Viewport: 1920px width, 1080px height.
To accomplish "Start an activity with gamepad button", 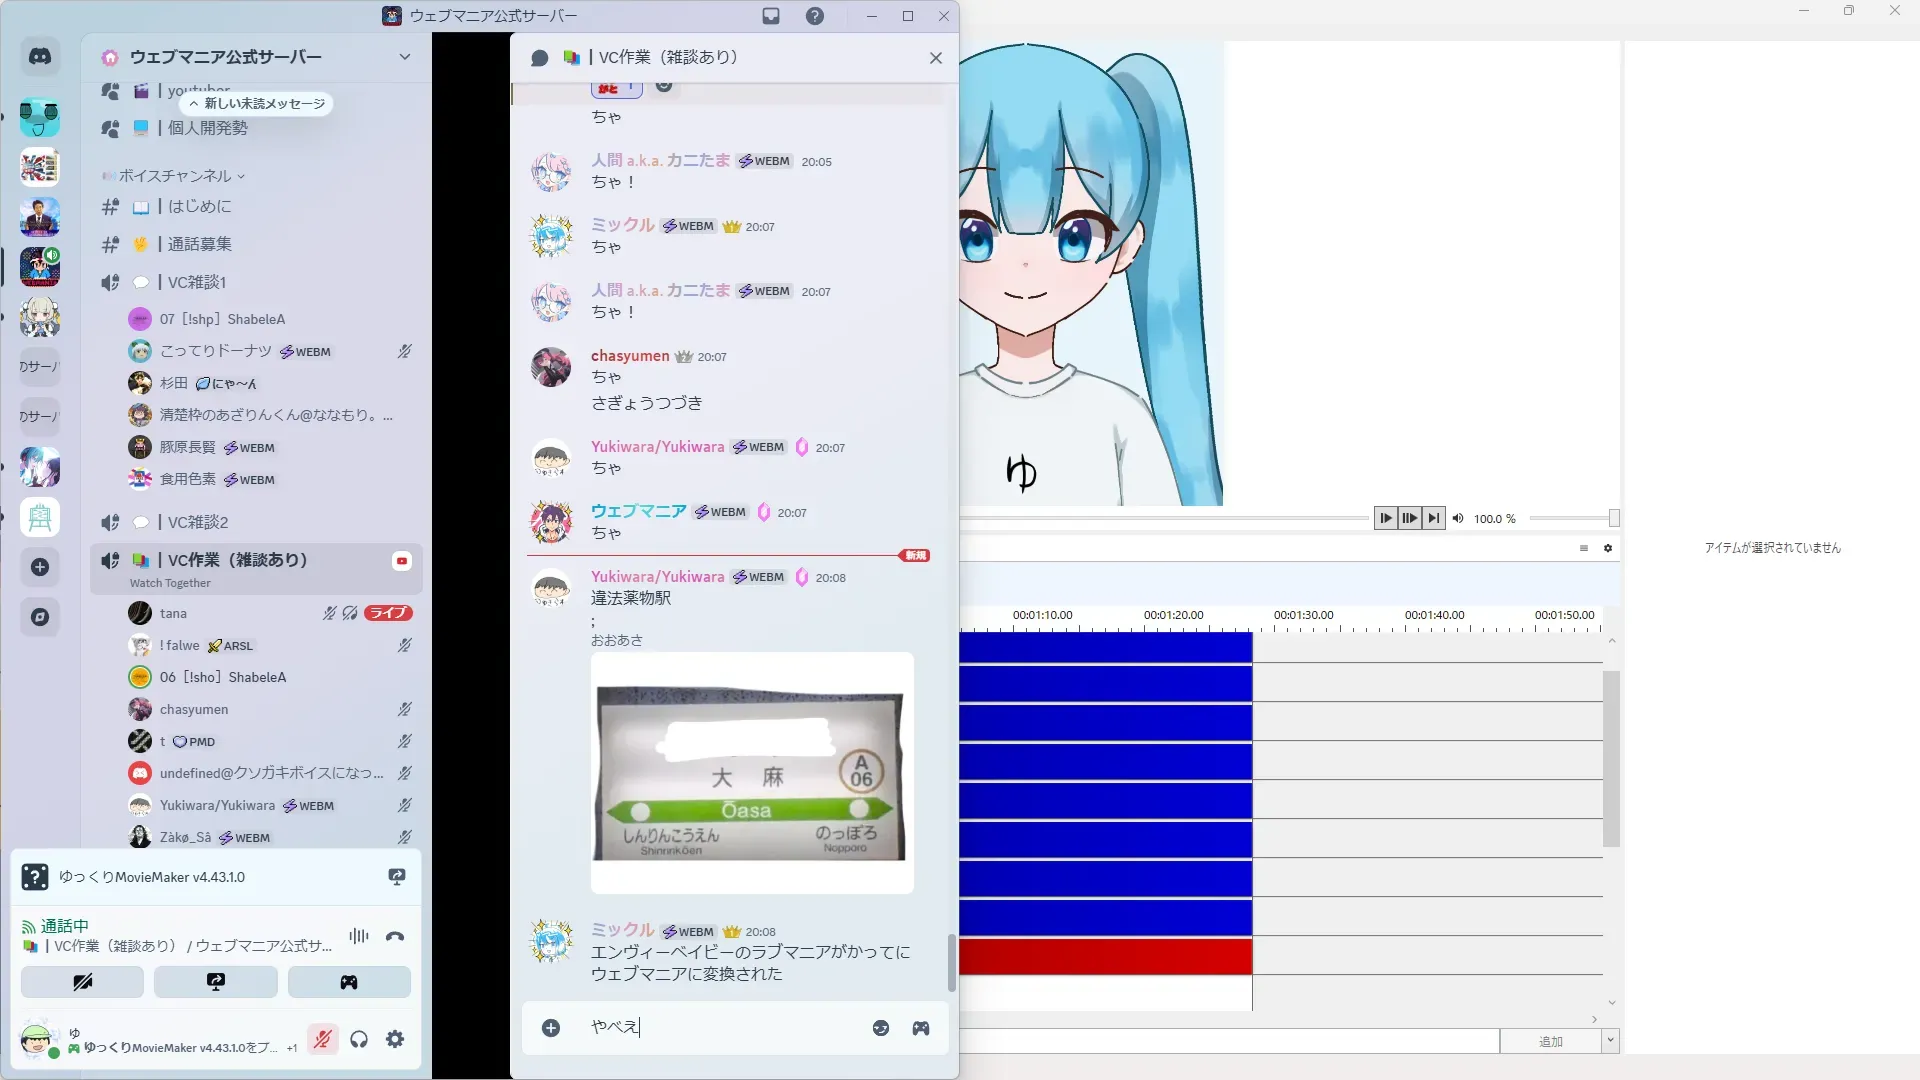I will (x=348, y=982).
